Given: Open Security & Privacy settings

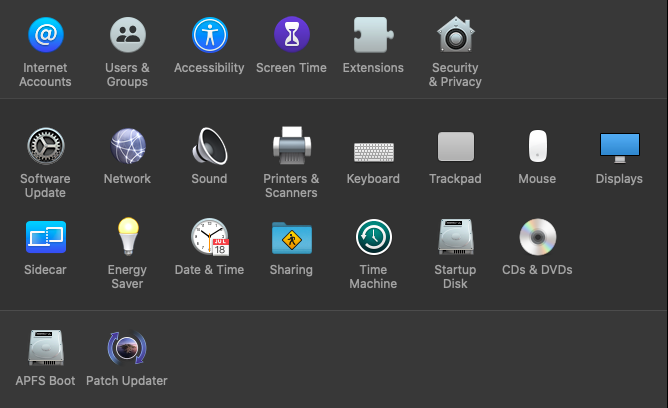Looking at the screenshot, I should pyautogui.click(x=455, y=34).
